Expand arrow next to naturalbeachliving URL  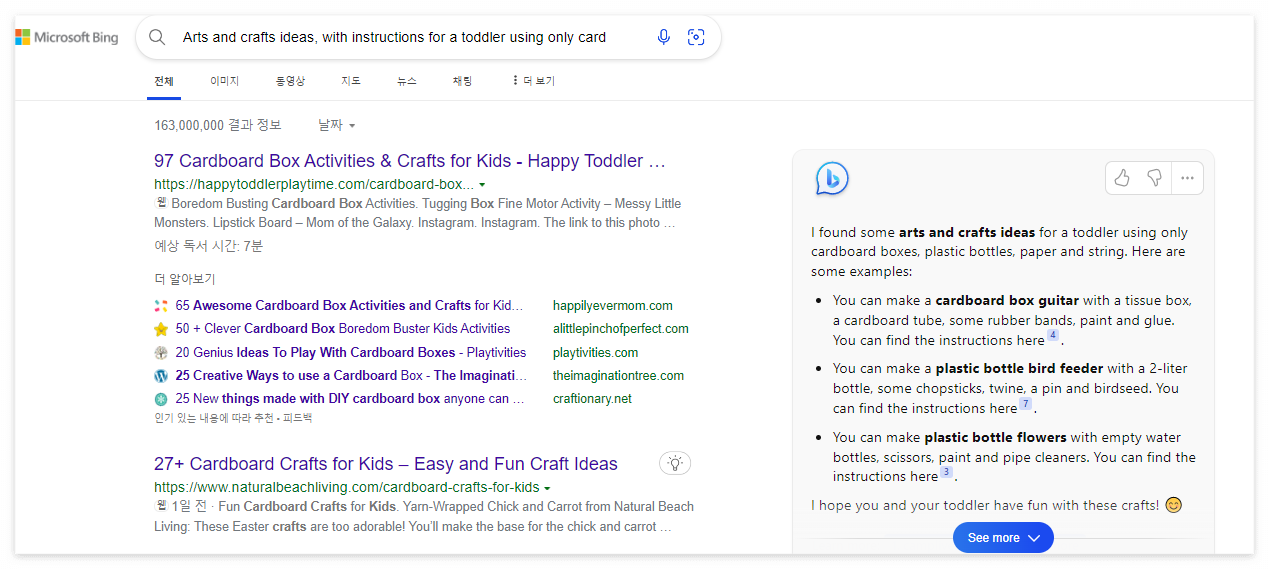pos(547,488)
